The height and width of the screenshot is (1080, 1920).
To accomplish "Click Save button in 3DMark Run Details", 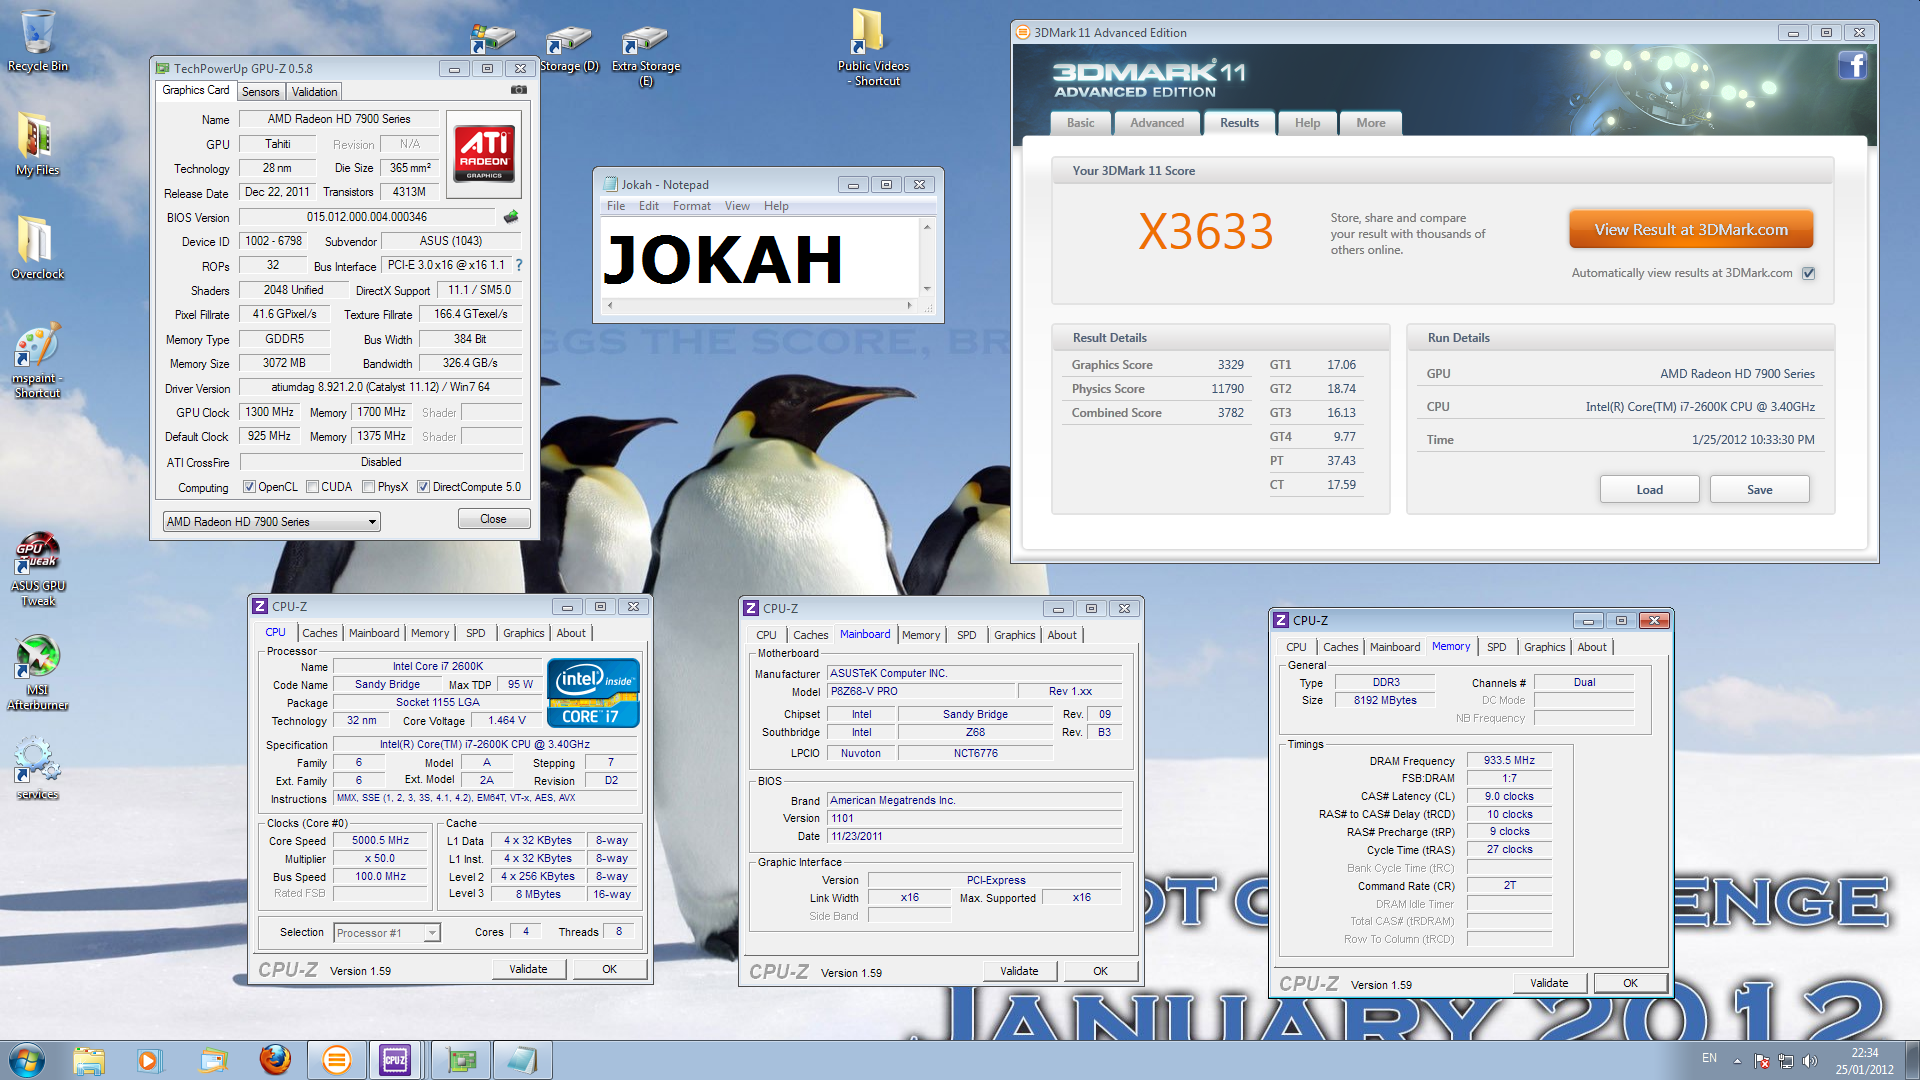I will (1759, 490).
